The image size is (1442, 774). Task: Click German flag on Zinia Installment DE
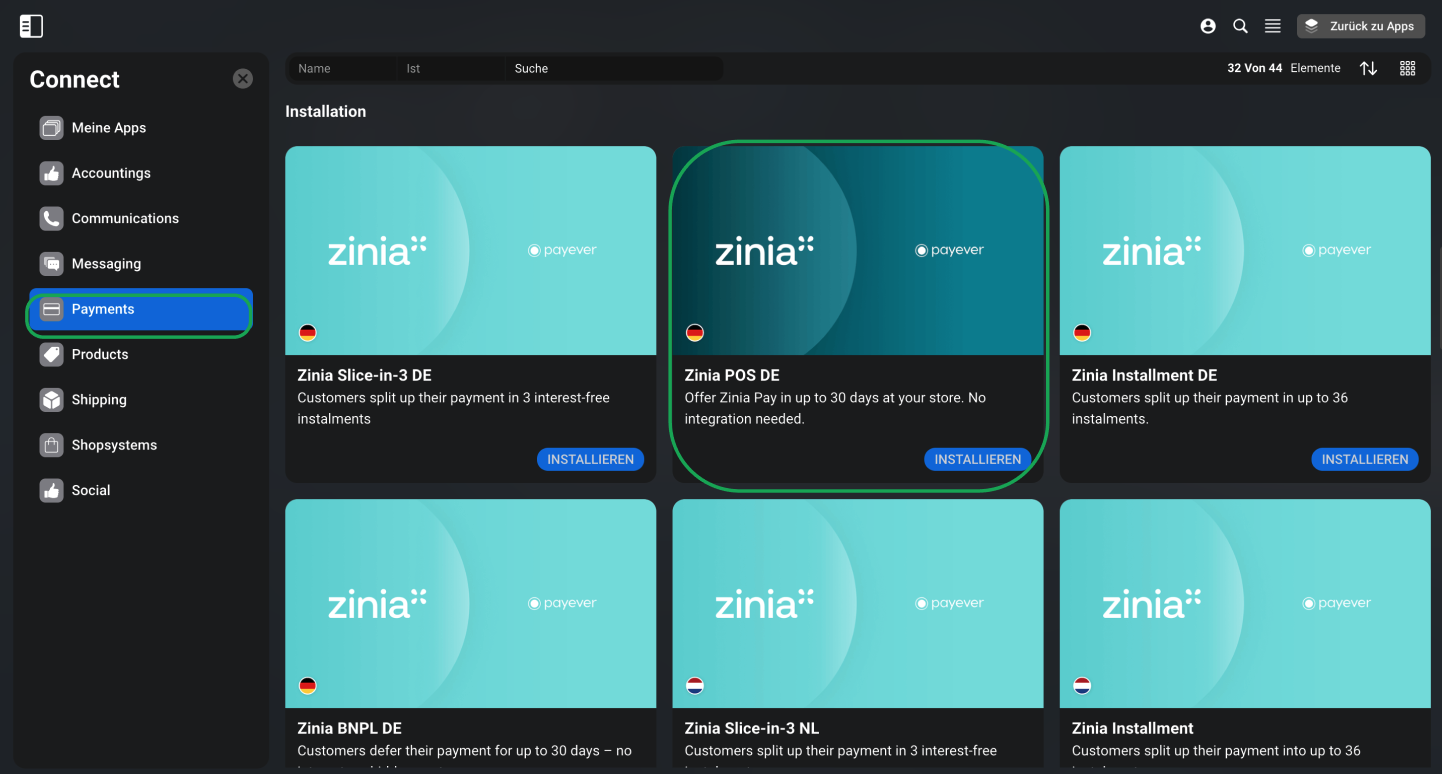(x=1082, y=333)
